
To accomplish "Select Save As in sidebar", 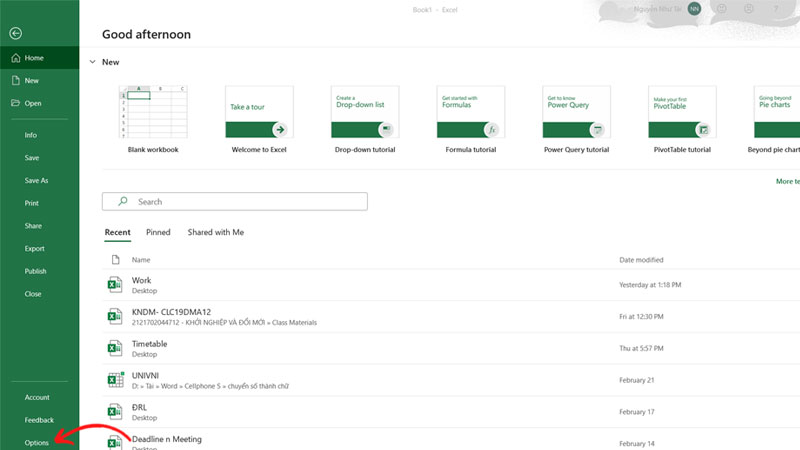I will coord(36,180).
